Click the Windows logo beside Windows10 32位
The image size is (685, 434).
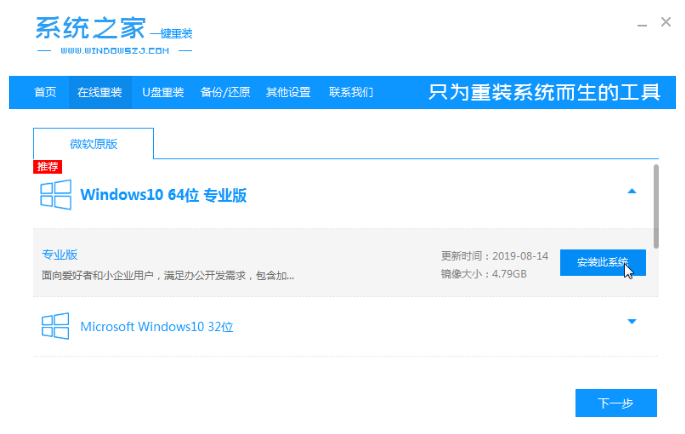pos(55,326)
